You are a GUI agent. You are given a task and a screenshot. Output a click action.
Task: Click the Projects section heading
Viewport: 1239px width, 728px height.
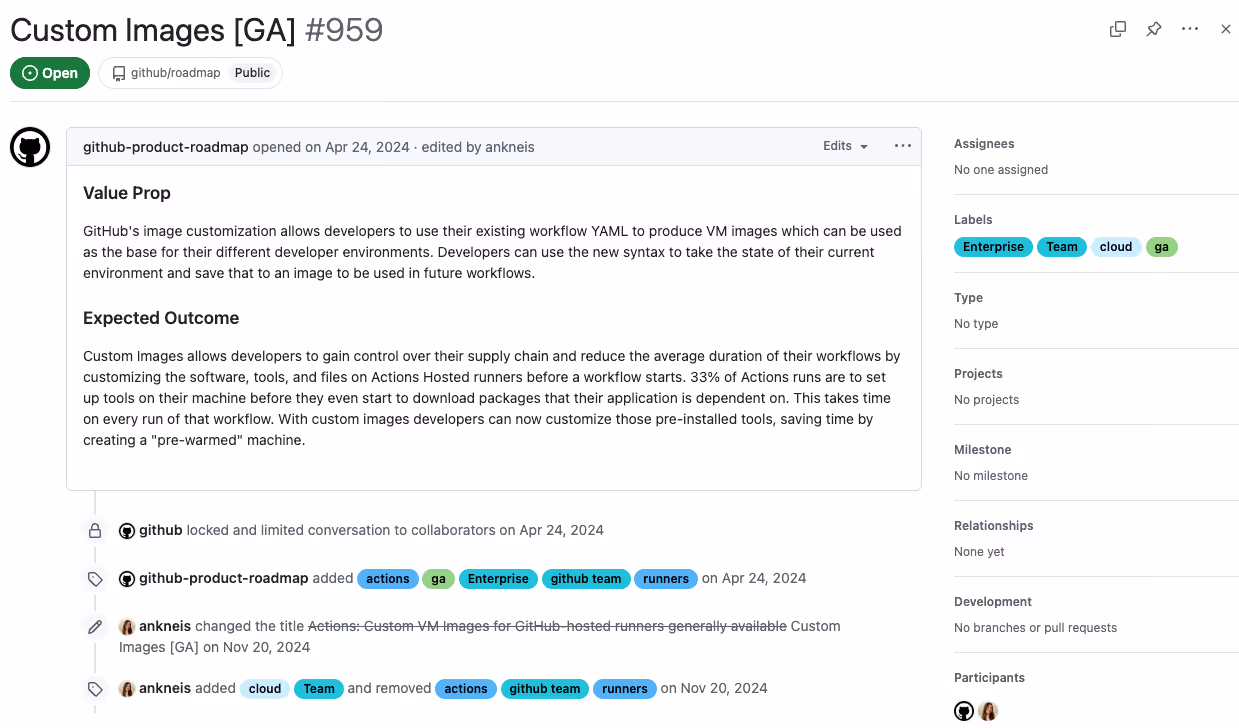(978, 374)
